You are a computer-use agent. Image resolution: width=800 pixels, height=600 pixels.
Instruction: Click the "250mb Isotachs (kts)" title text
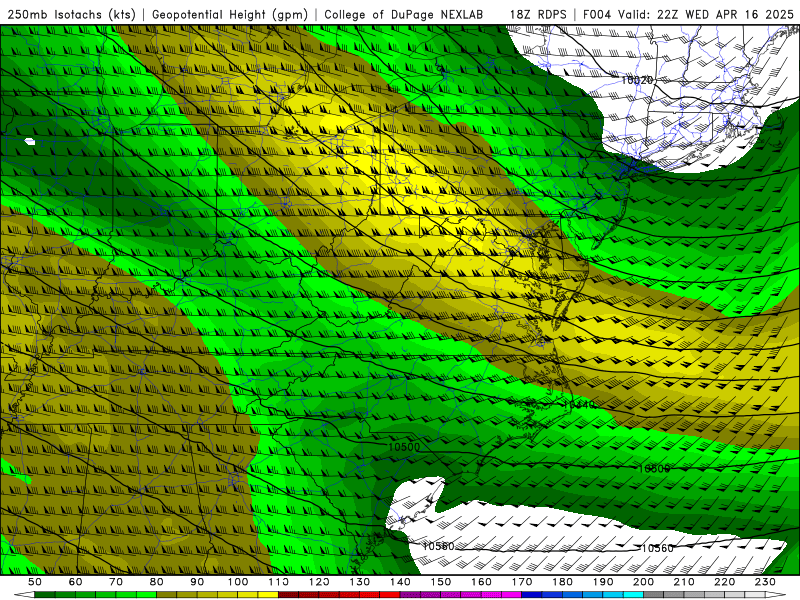pyautogui.click(x=71, y=14)
